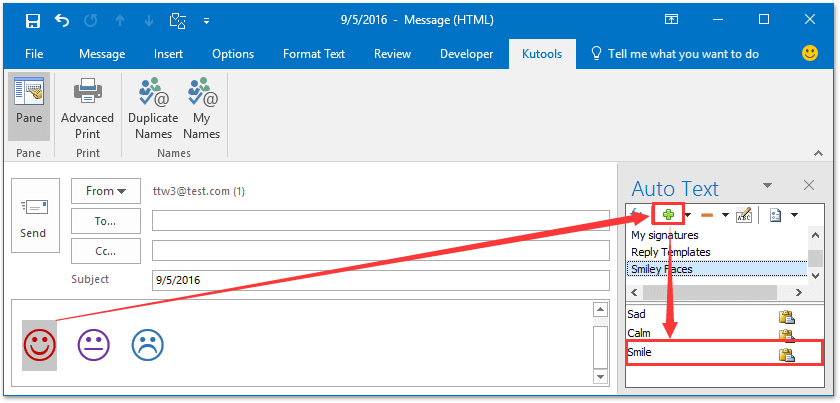Click into the Subject field

(380, 280)
